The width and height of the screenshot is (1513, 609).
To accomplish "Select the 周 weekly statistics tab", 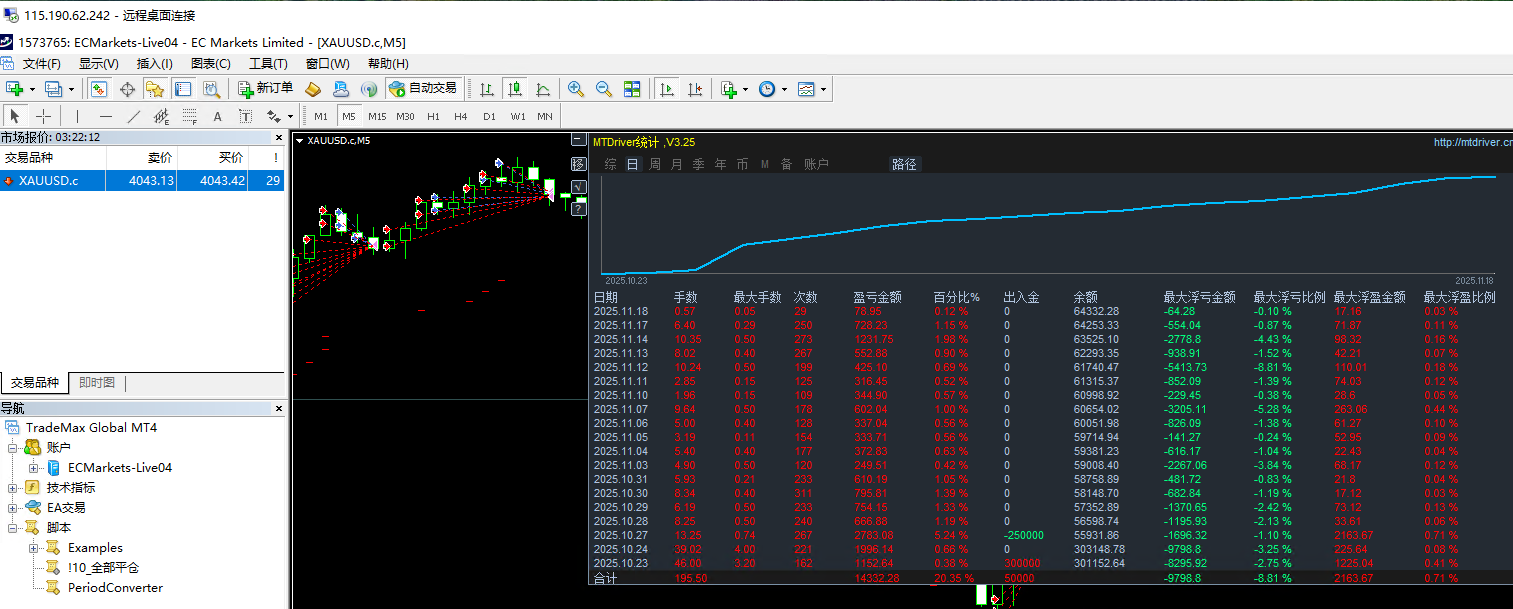I will tap(655, 164).
